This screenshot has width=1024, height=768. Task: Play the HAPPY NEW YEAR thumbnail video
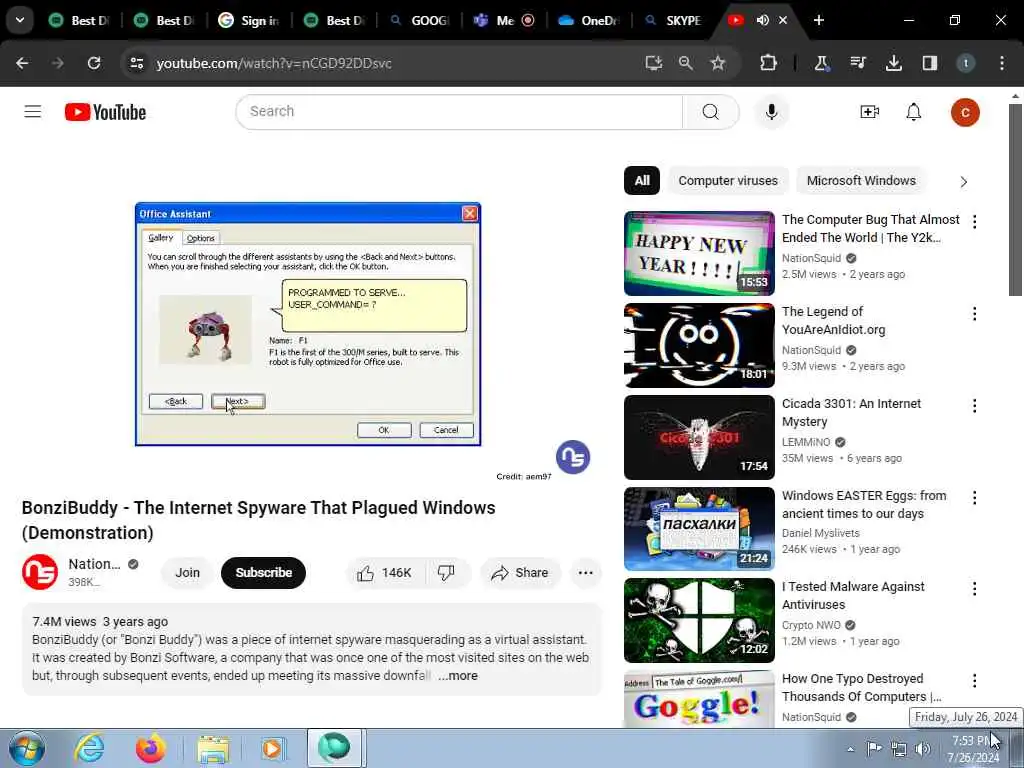click(699, 253)
